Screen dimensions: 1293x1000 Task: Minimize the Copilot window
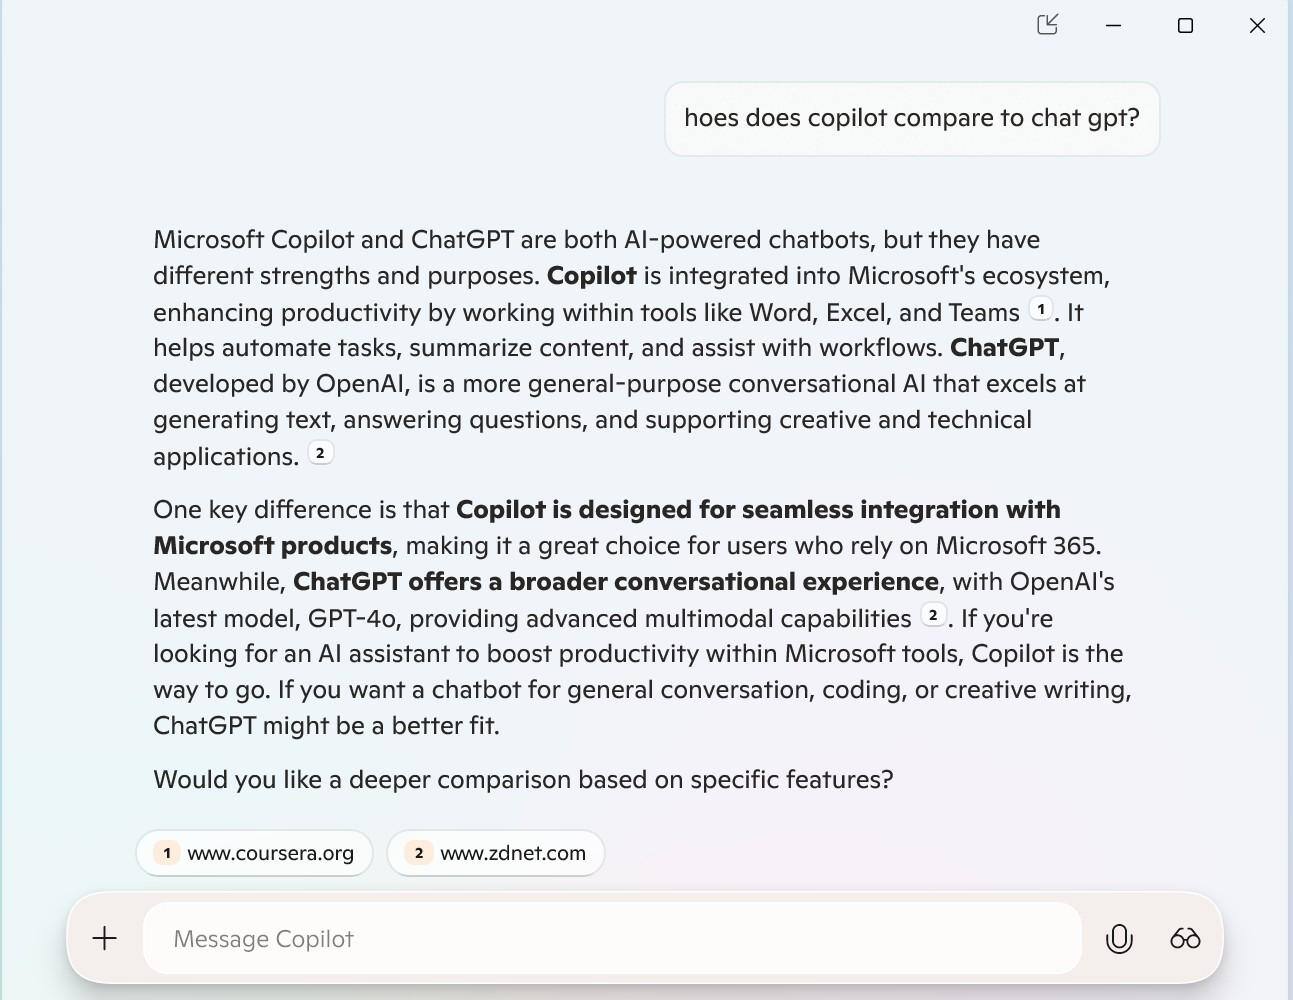(x=1113, y=25)
